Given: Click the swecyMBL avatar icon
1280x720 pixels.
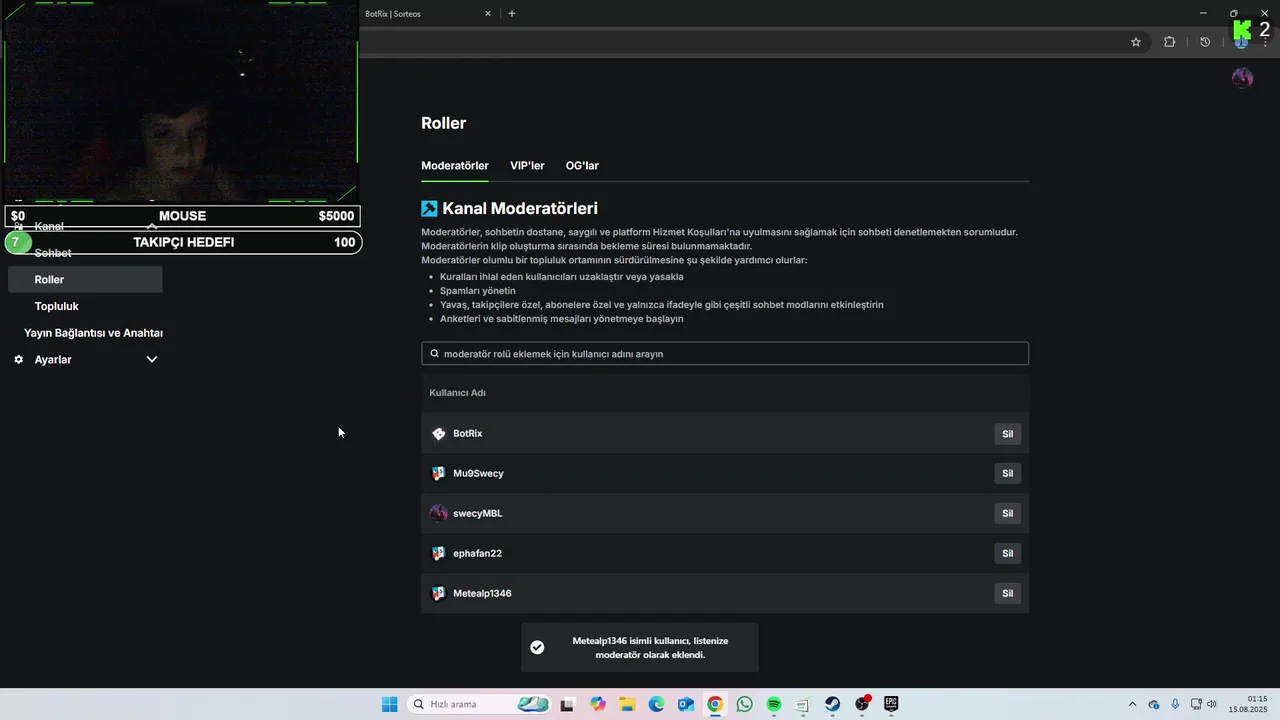Looking at the screenshot, I should coord(438,514).
